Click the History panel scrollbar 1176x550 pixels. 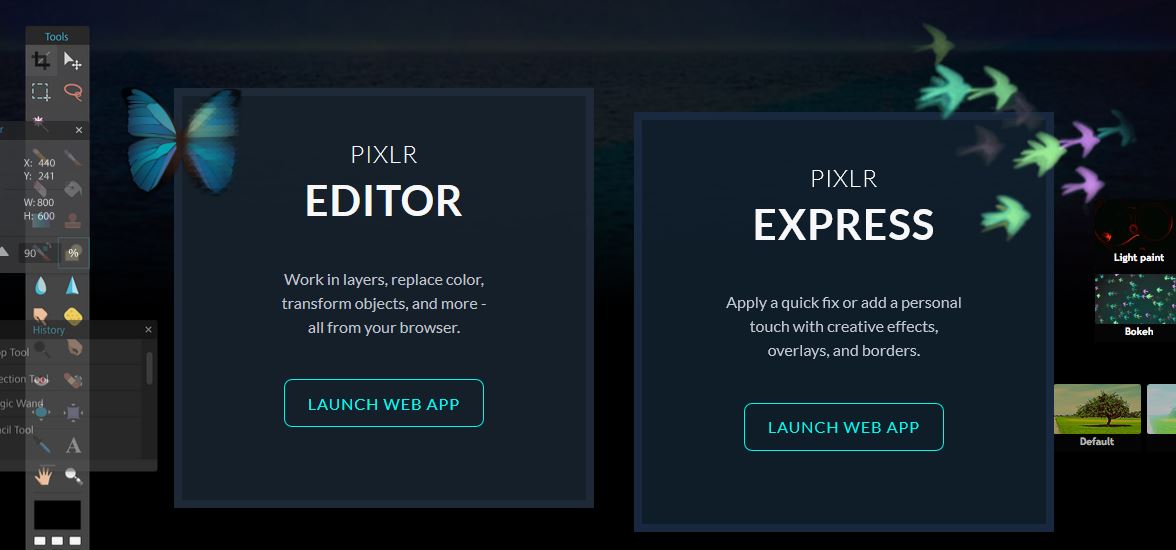pos(149,368)
